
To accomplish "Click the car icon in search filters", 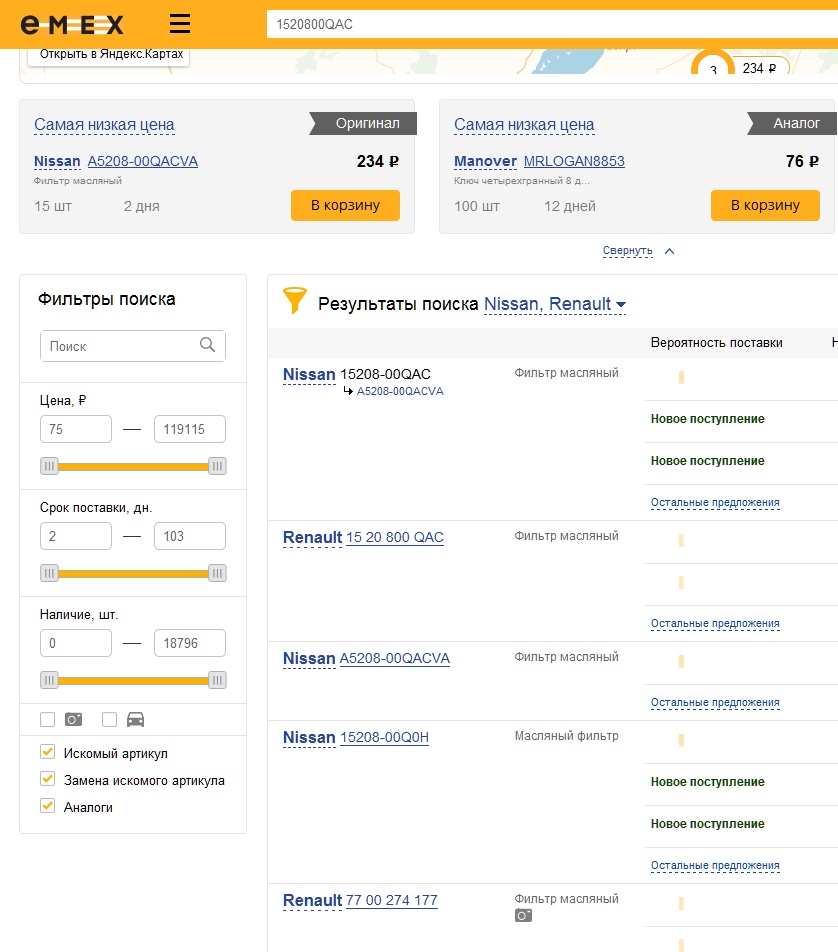I will [135, 719].
